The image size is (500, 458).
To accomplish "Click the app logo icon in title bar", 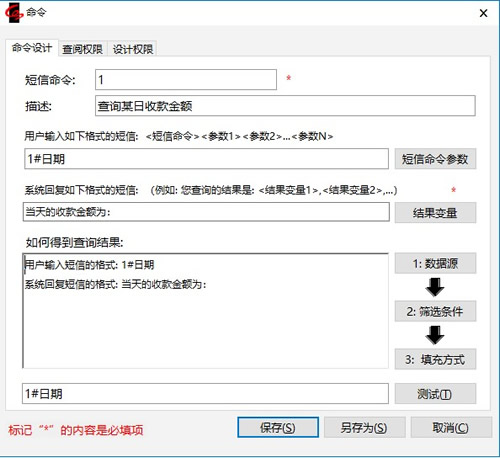I will pyautogui.click(x=14, y=13).
